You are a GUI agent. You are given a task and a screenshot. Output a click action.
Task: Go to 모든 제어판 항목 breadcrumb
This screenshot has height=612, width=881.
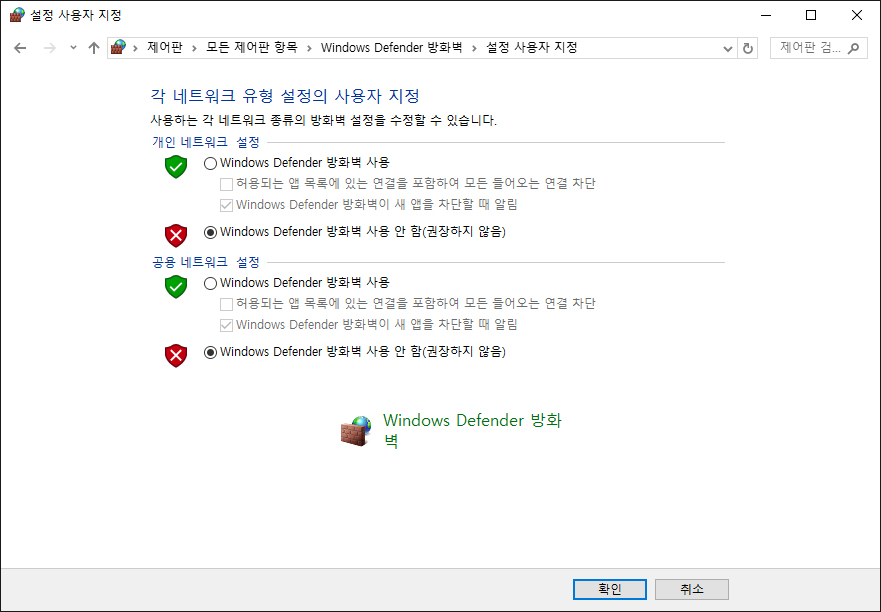coord(251,48)
